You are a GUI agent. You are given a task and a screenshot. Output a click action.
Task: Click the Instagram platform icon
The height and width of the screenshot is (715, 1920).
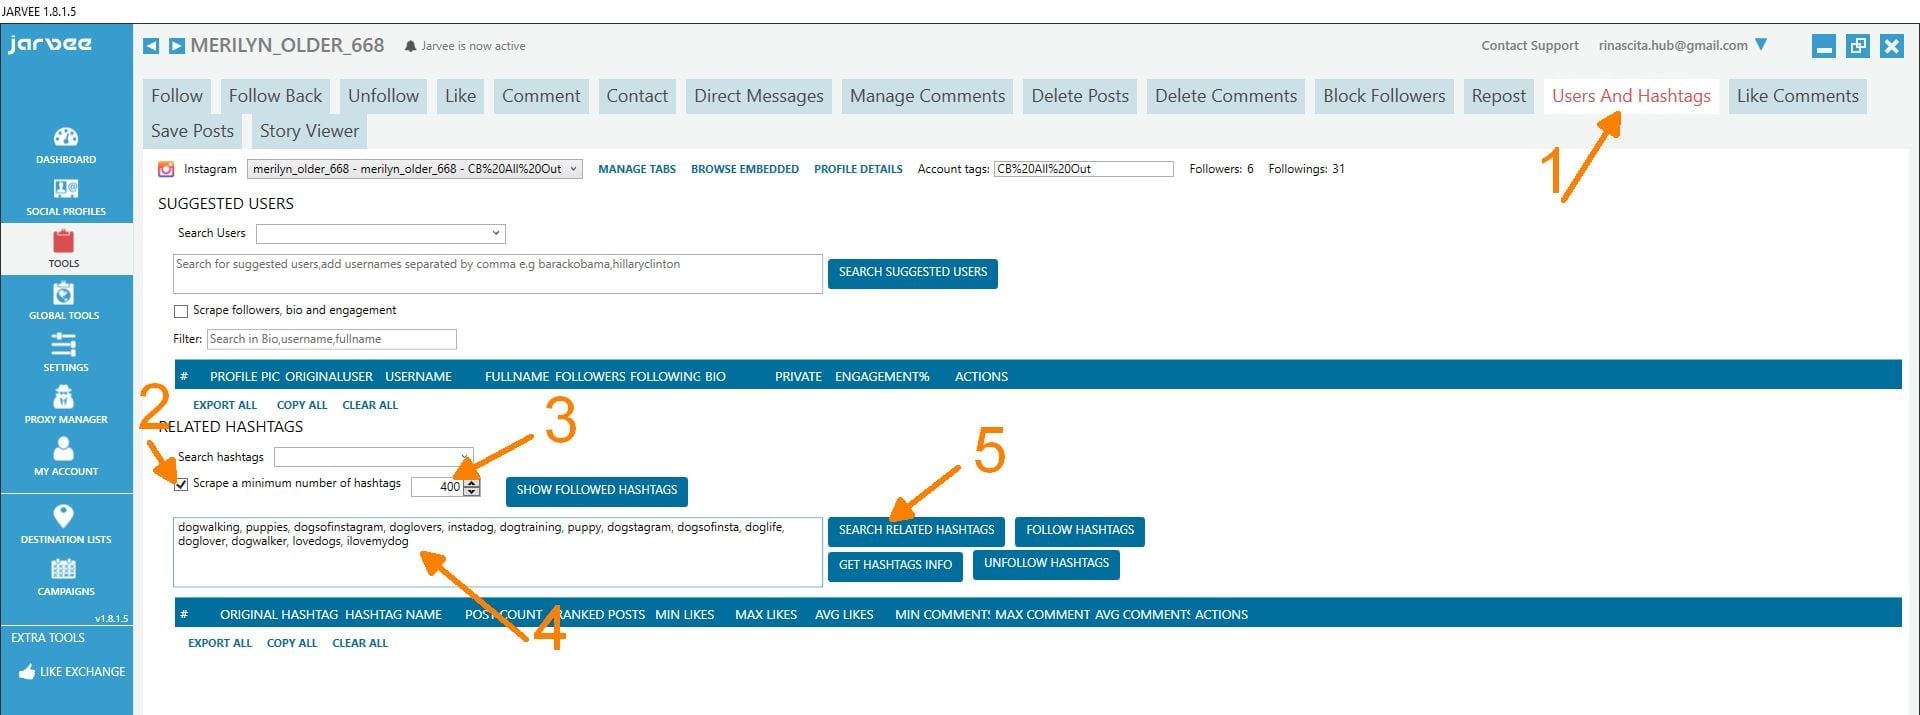[166, 169]
